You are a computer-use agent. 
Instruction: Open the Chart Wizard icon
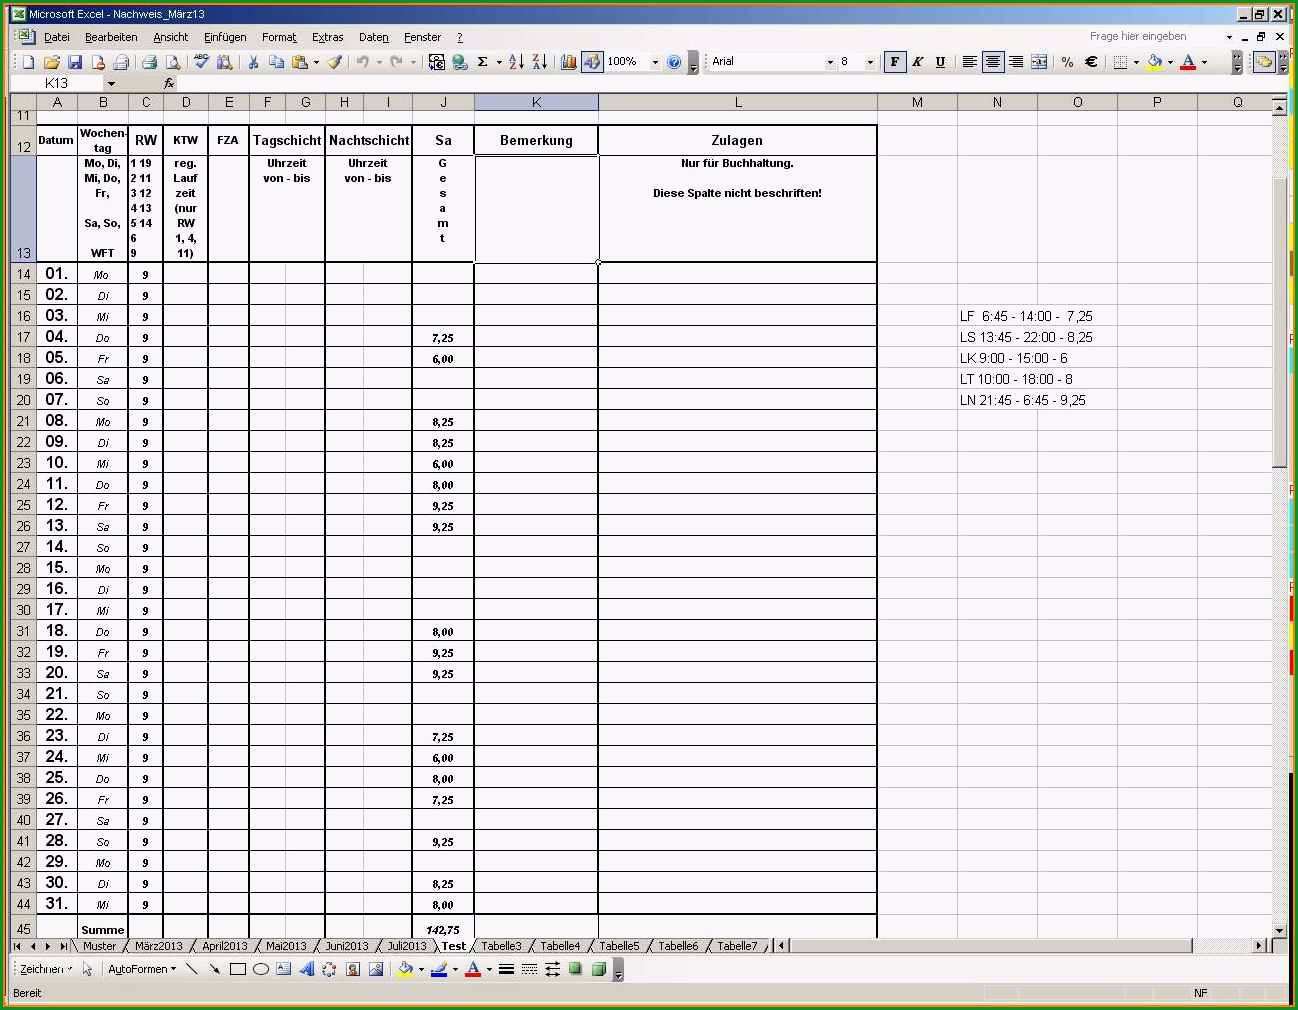(x=569, y=62)
